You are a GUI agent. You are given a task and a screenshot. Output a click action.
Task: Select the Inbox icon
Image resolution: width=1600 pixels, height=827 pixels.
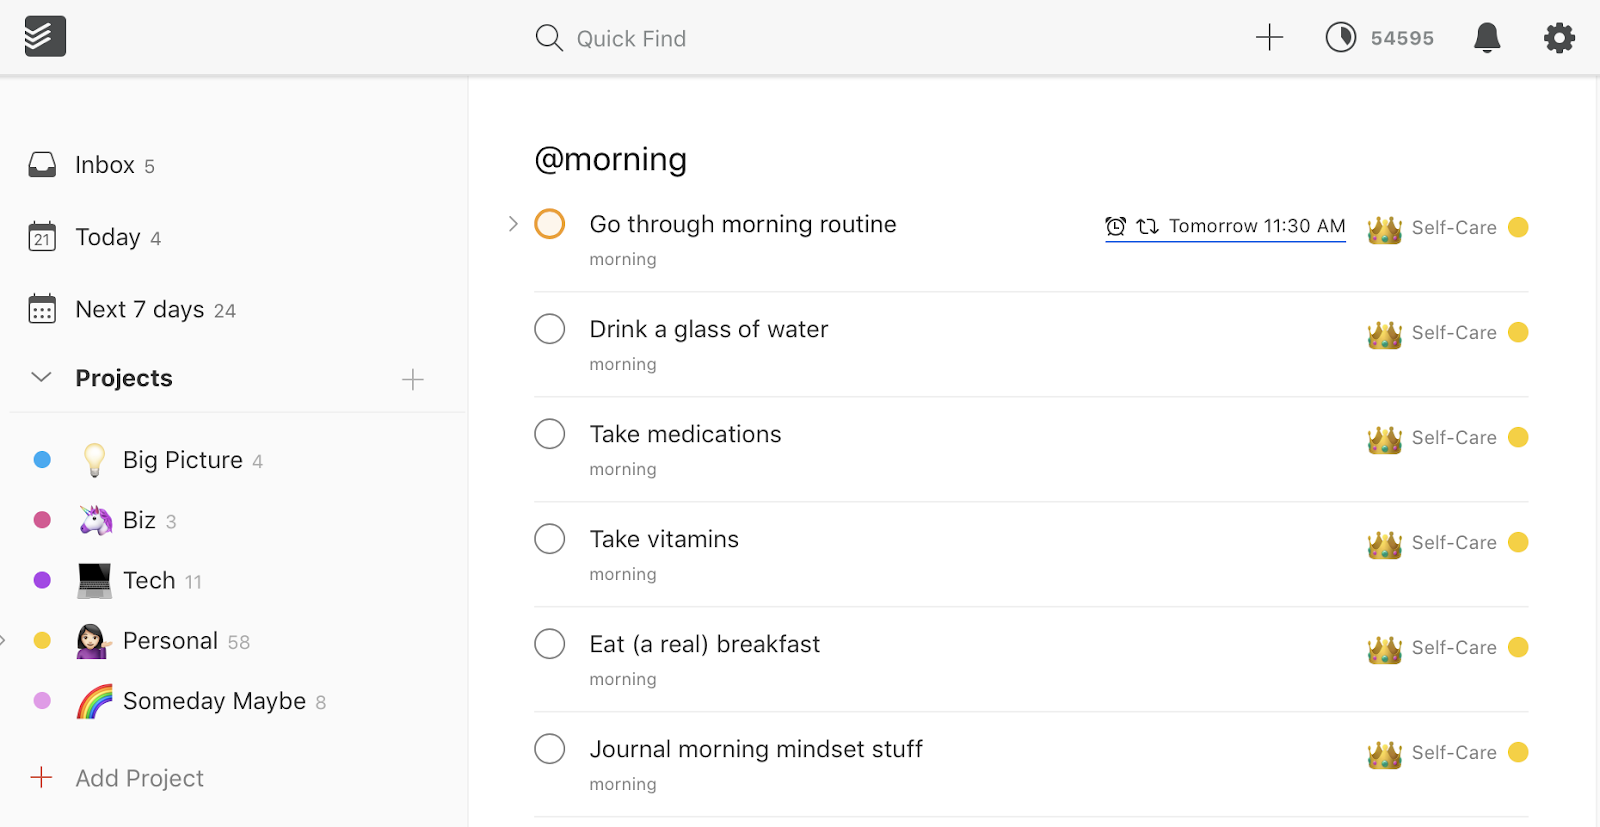[x=42, y=164]
